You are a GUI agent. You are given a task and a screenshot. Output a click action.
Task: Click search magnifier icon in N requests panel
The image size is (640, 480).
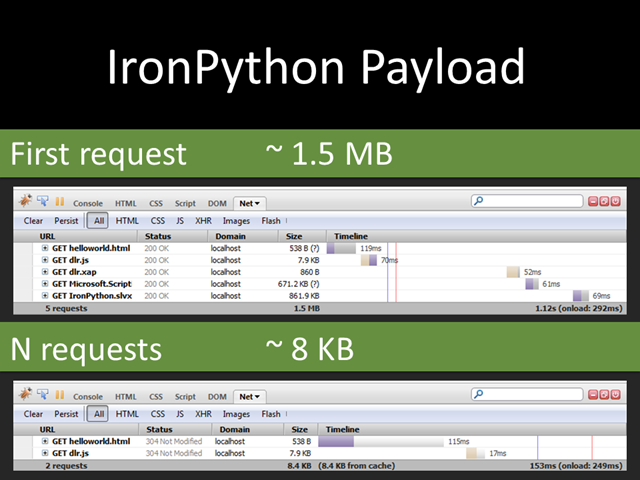tap(479, 394)
